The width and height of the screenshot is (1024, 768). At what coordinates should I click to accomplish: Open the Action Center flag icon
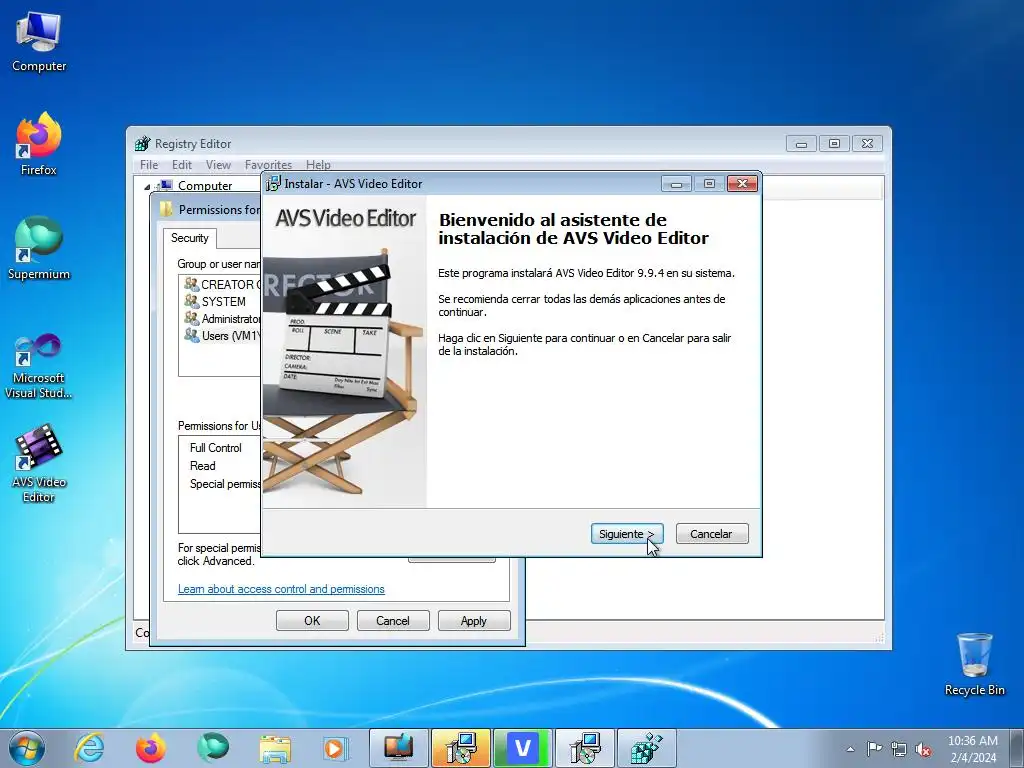coord(874,749)
